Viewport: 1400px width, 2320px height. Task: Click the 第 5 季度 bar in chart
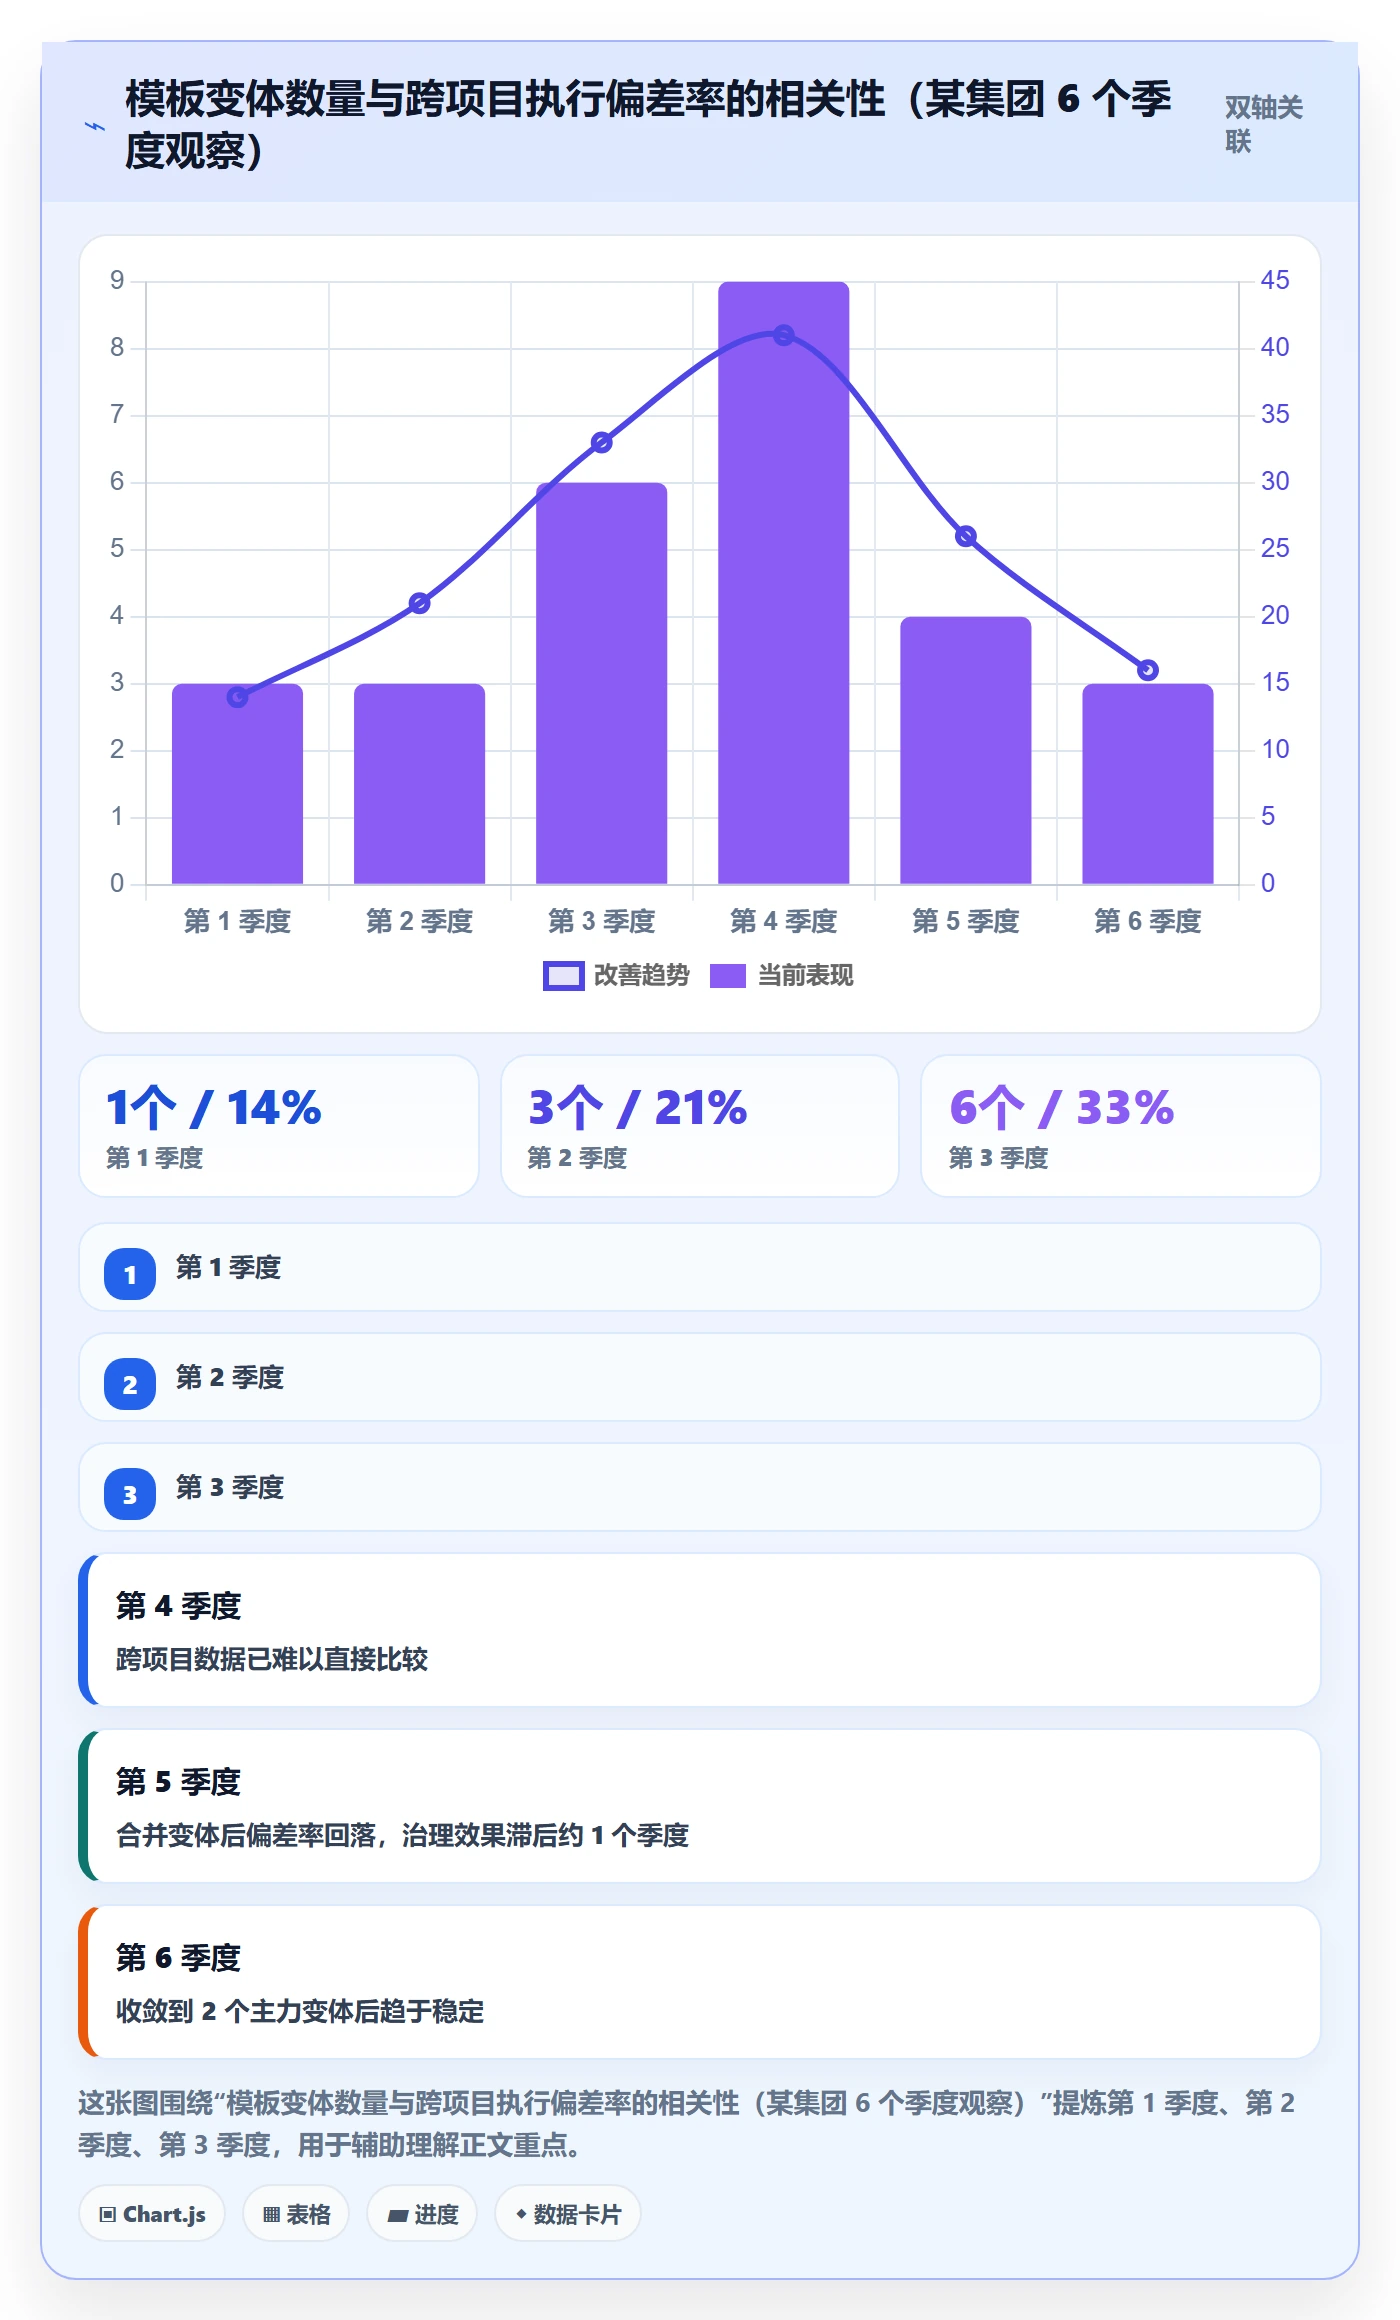966,750
